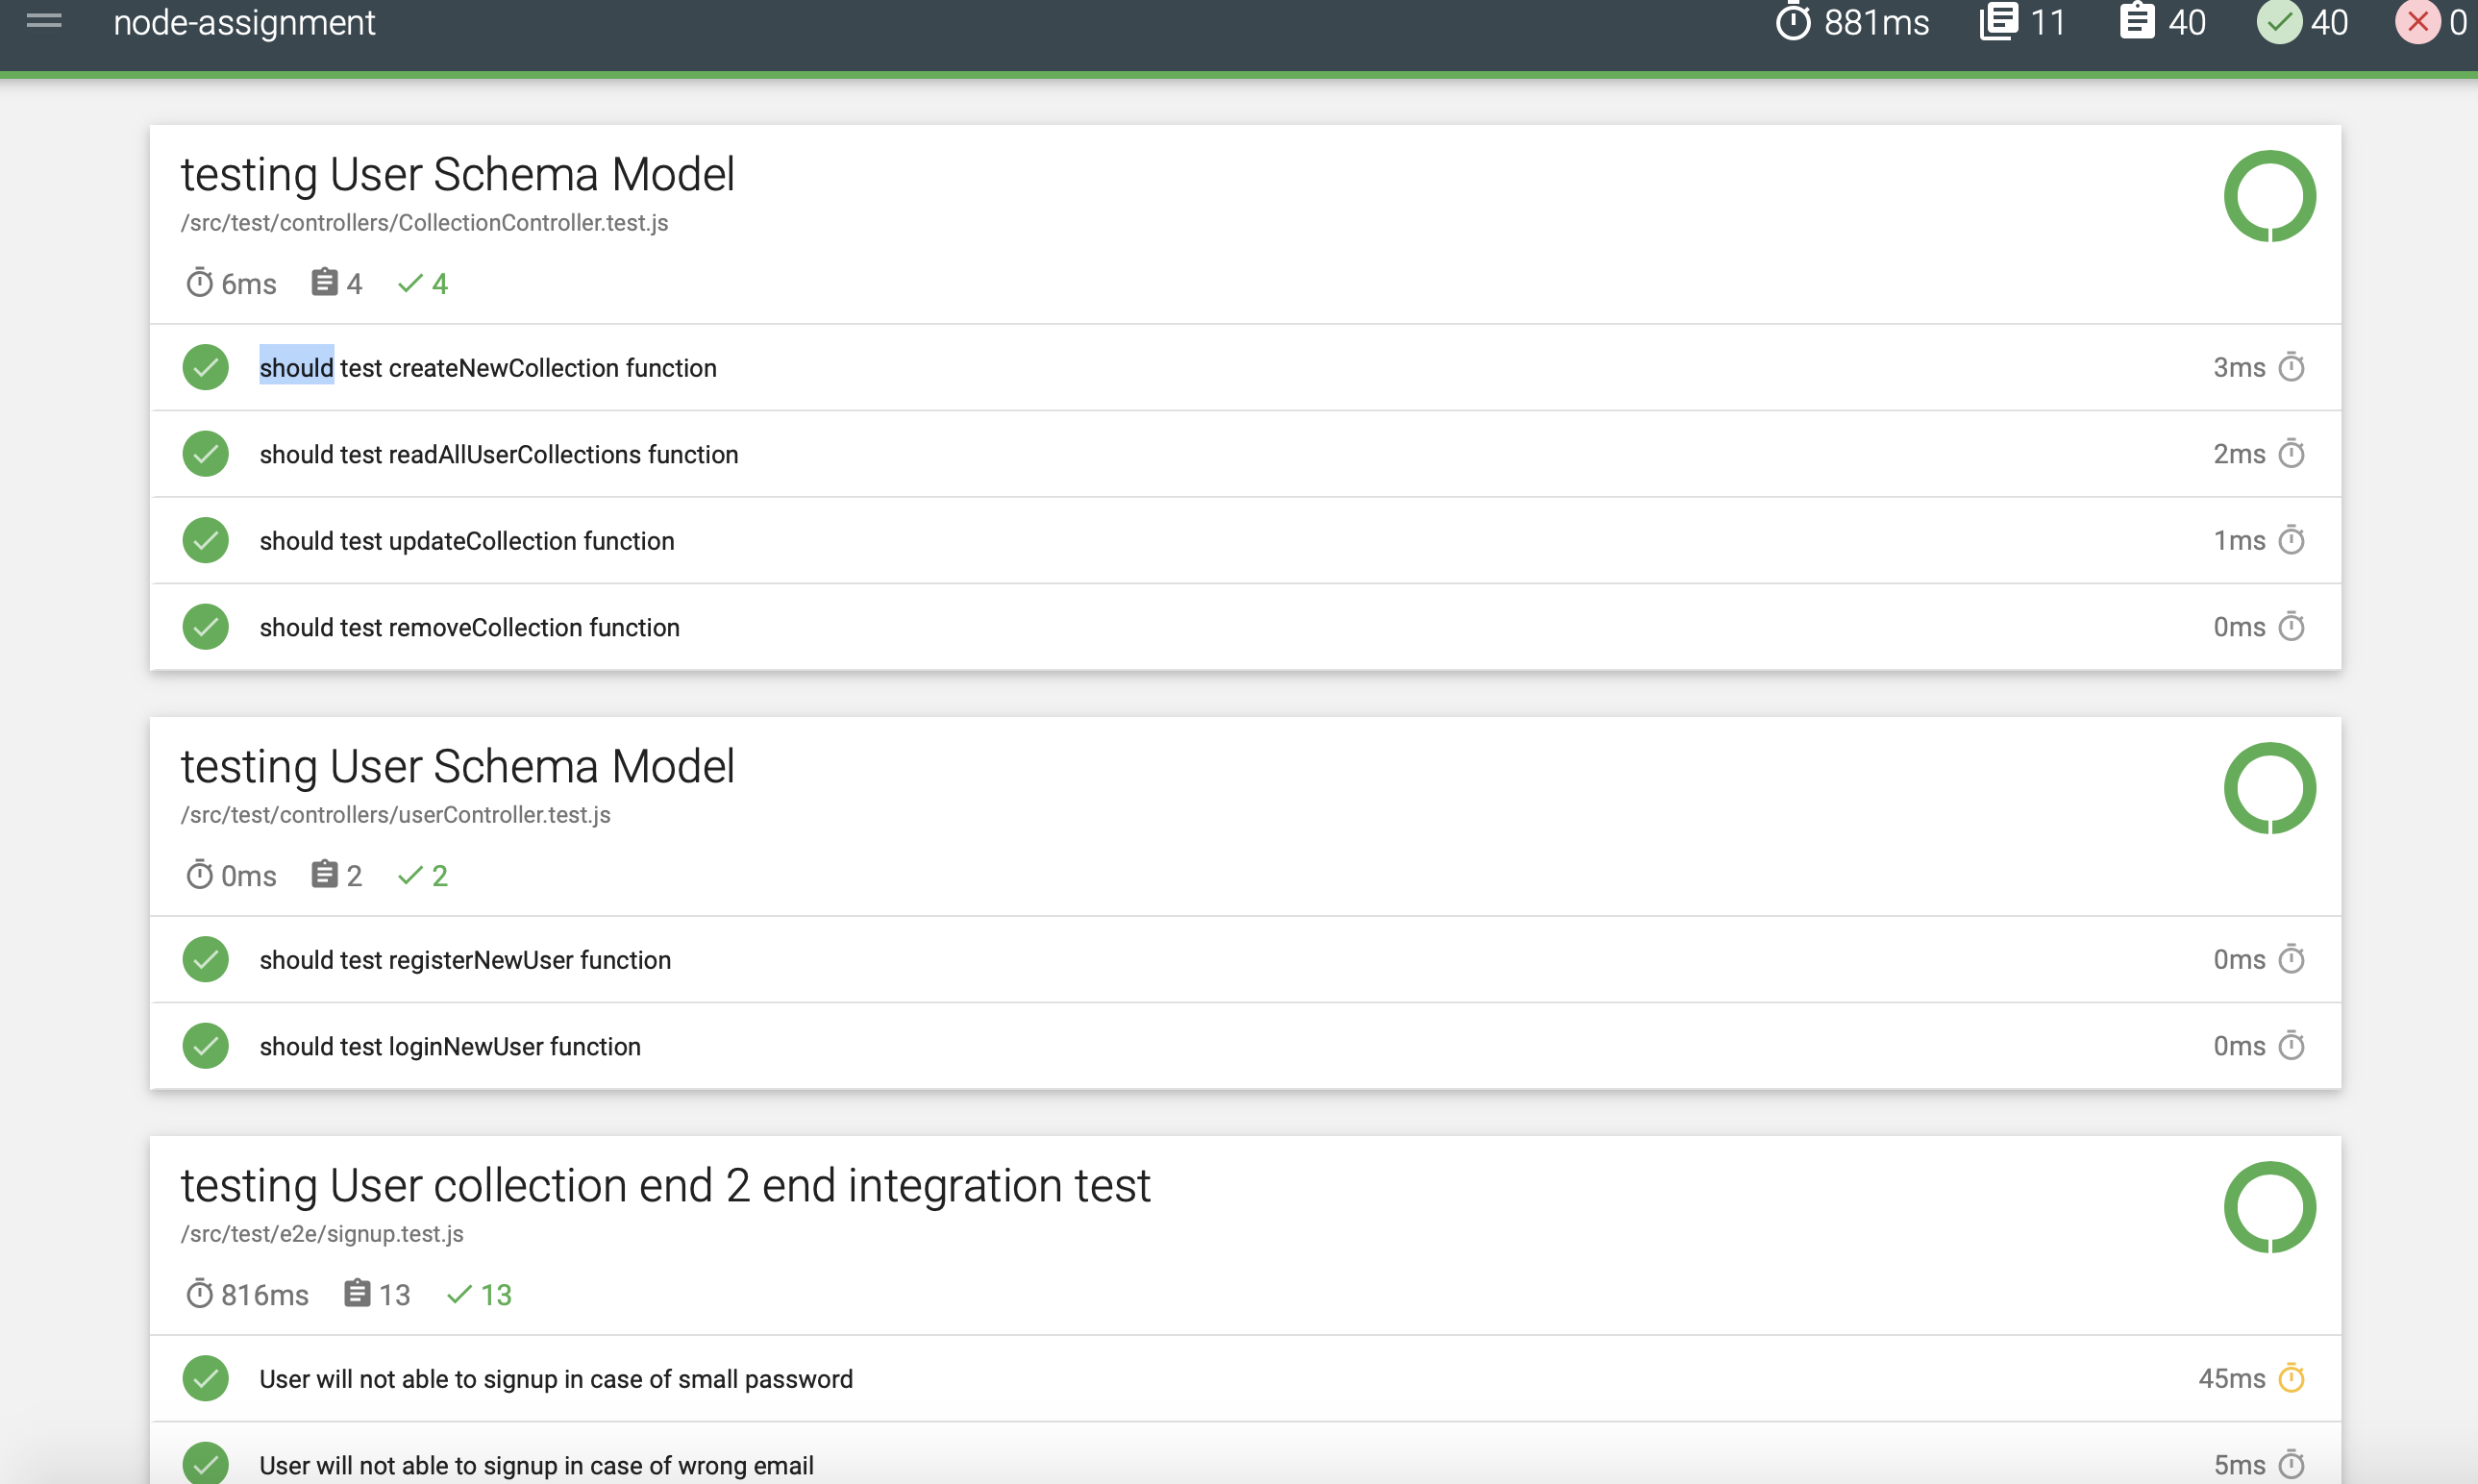Image resolution: width=2478 pixels, height=1484 pixels.
Task: Click the passed tests green check icon
Action: pos(2278,21)
